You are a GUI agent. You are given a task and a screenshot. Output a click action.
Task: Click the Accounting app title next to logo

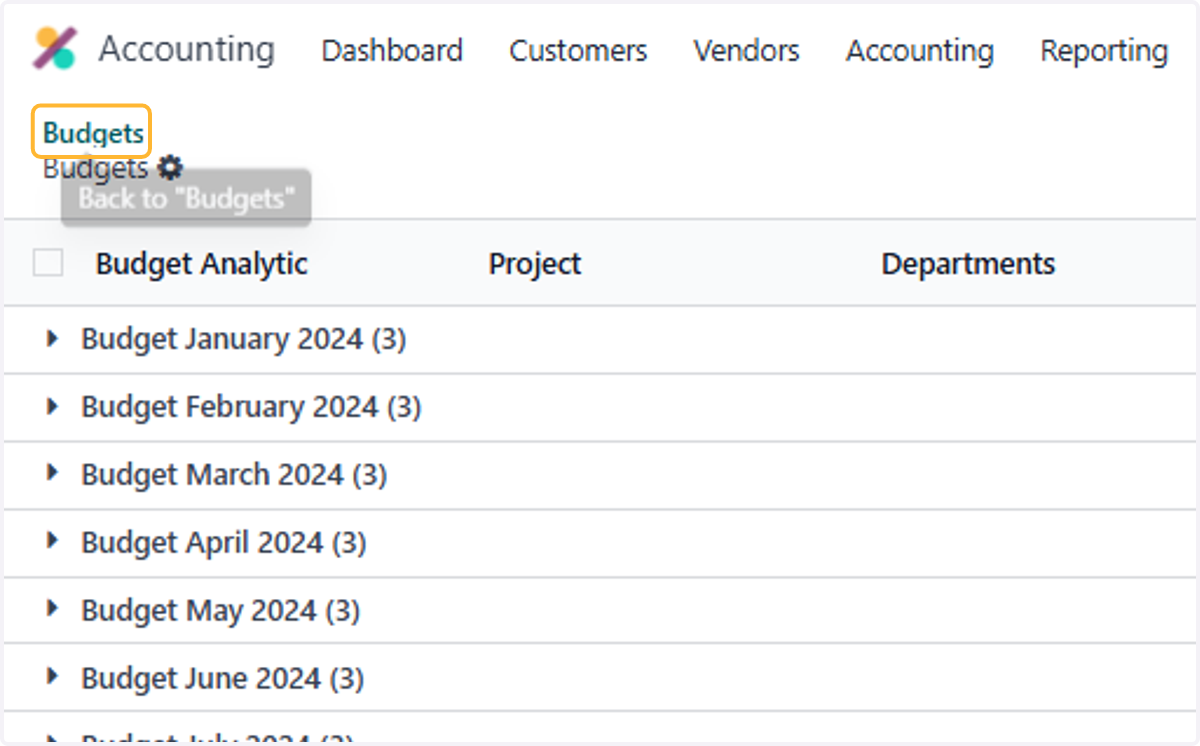[x=186, y=48]
